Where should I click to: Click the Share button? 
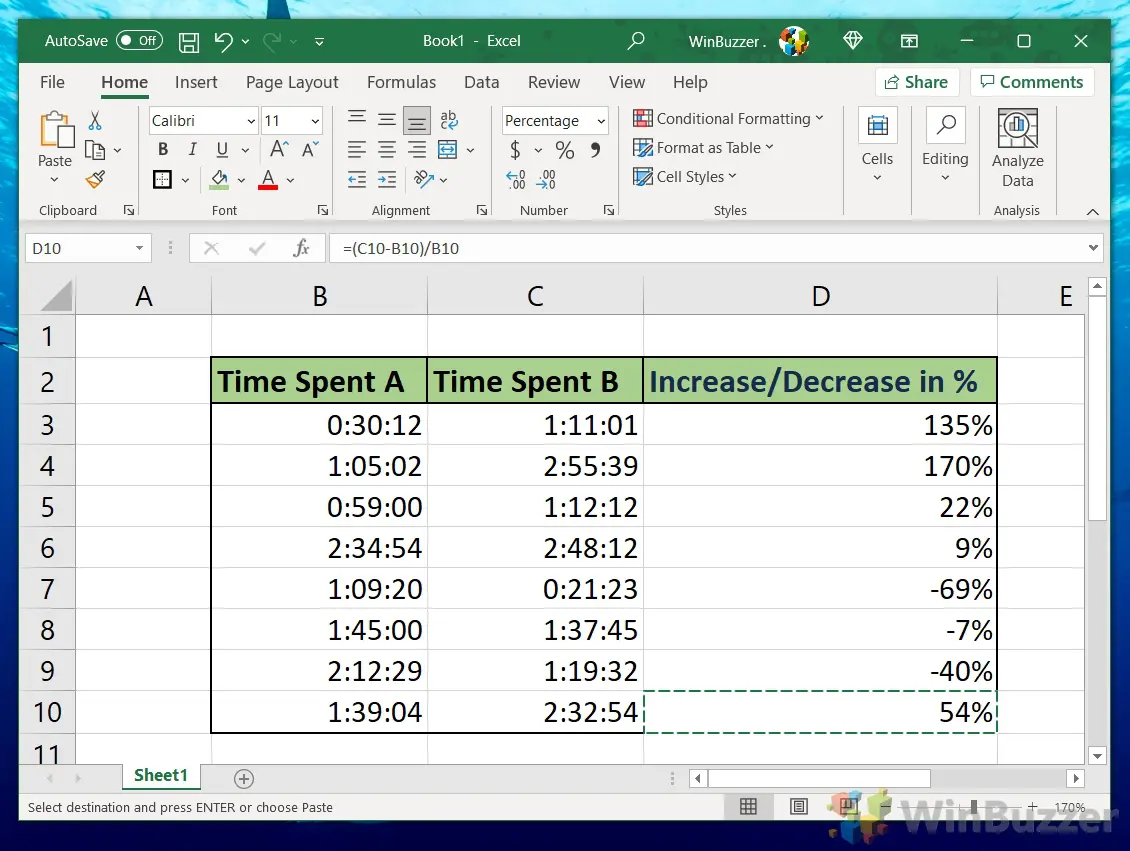point(916,82)
